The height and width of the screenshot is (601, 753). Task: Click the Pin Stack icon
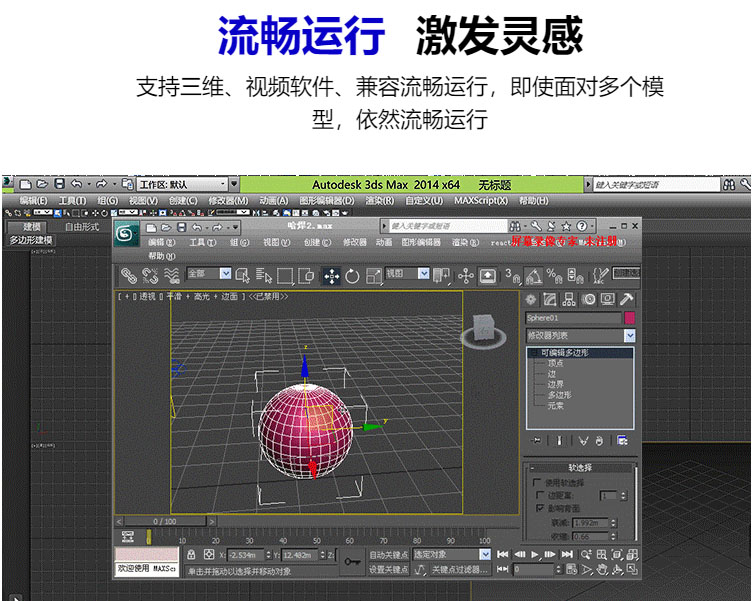pyautogui.click(x=536, y=440)
